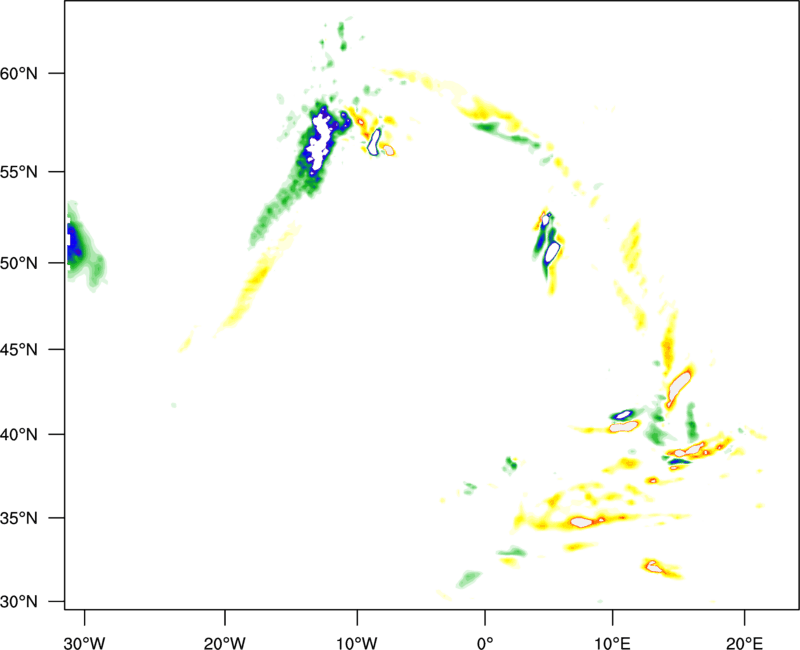Click the 55°N latitude axis label
Screen dimensions: 800x650
pos(19,172)
